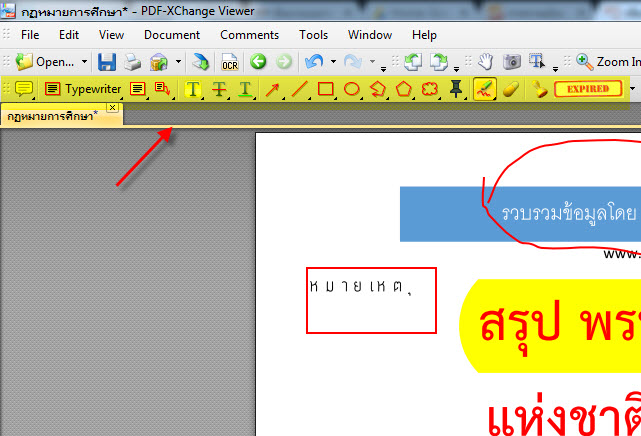Rotate the page counterclockwise

413,62
